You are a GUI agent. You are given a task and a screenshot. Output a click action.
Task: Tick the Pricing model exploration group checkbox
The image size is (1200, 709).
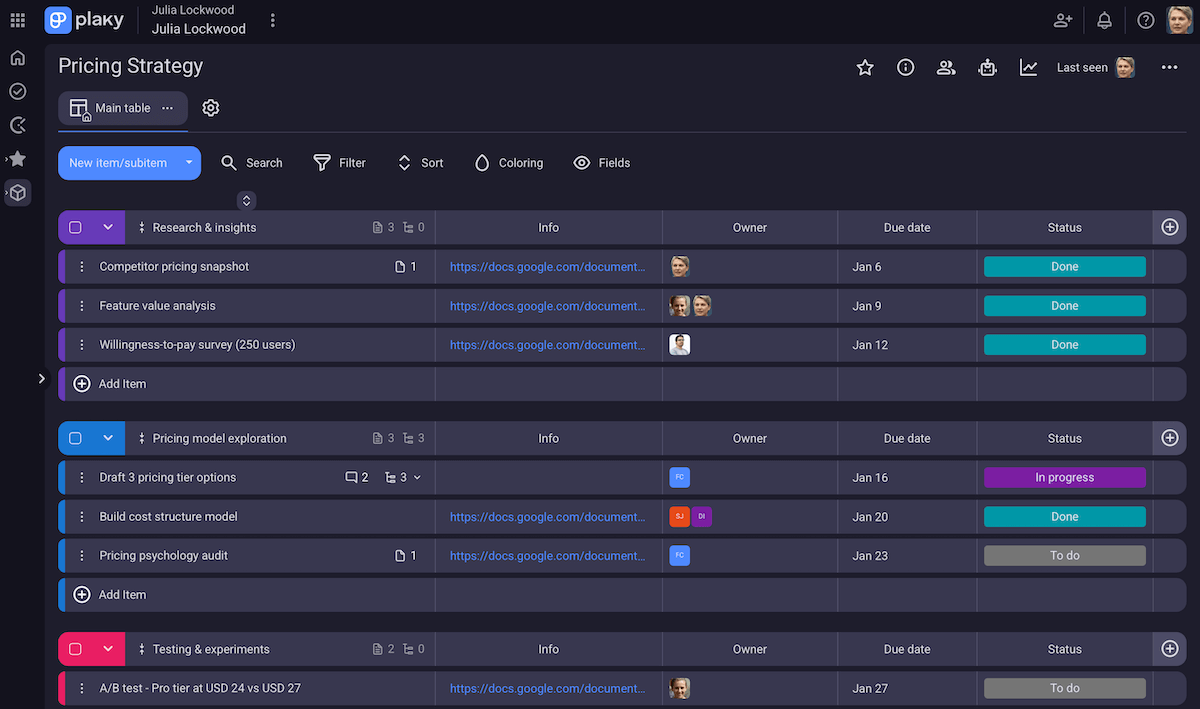click(74, 438)
